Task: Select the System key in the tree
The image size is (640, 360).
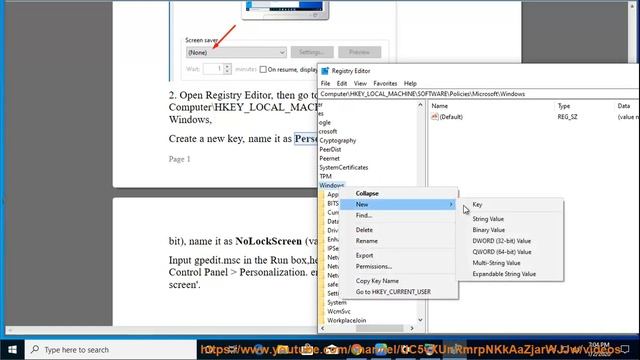Action: point(337,302)
